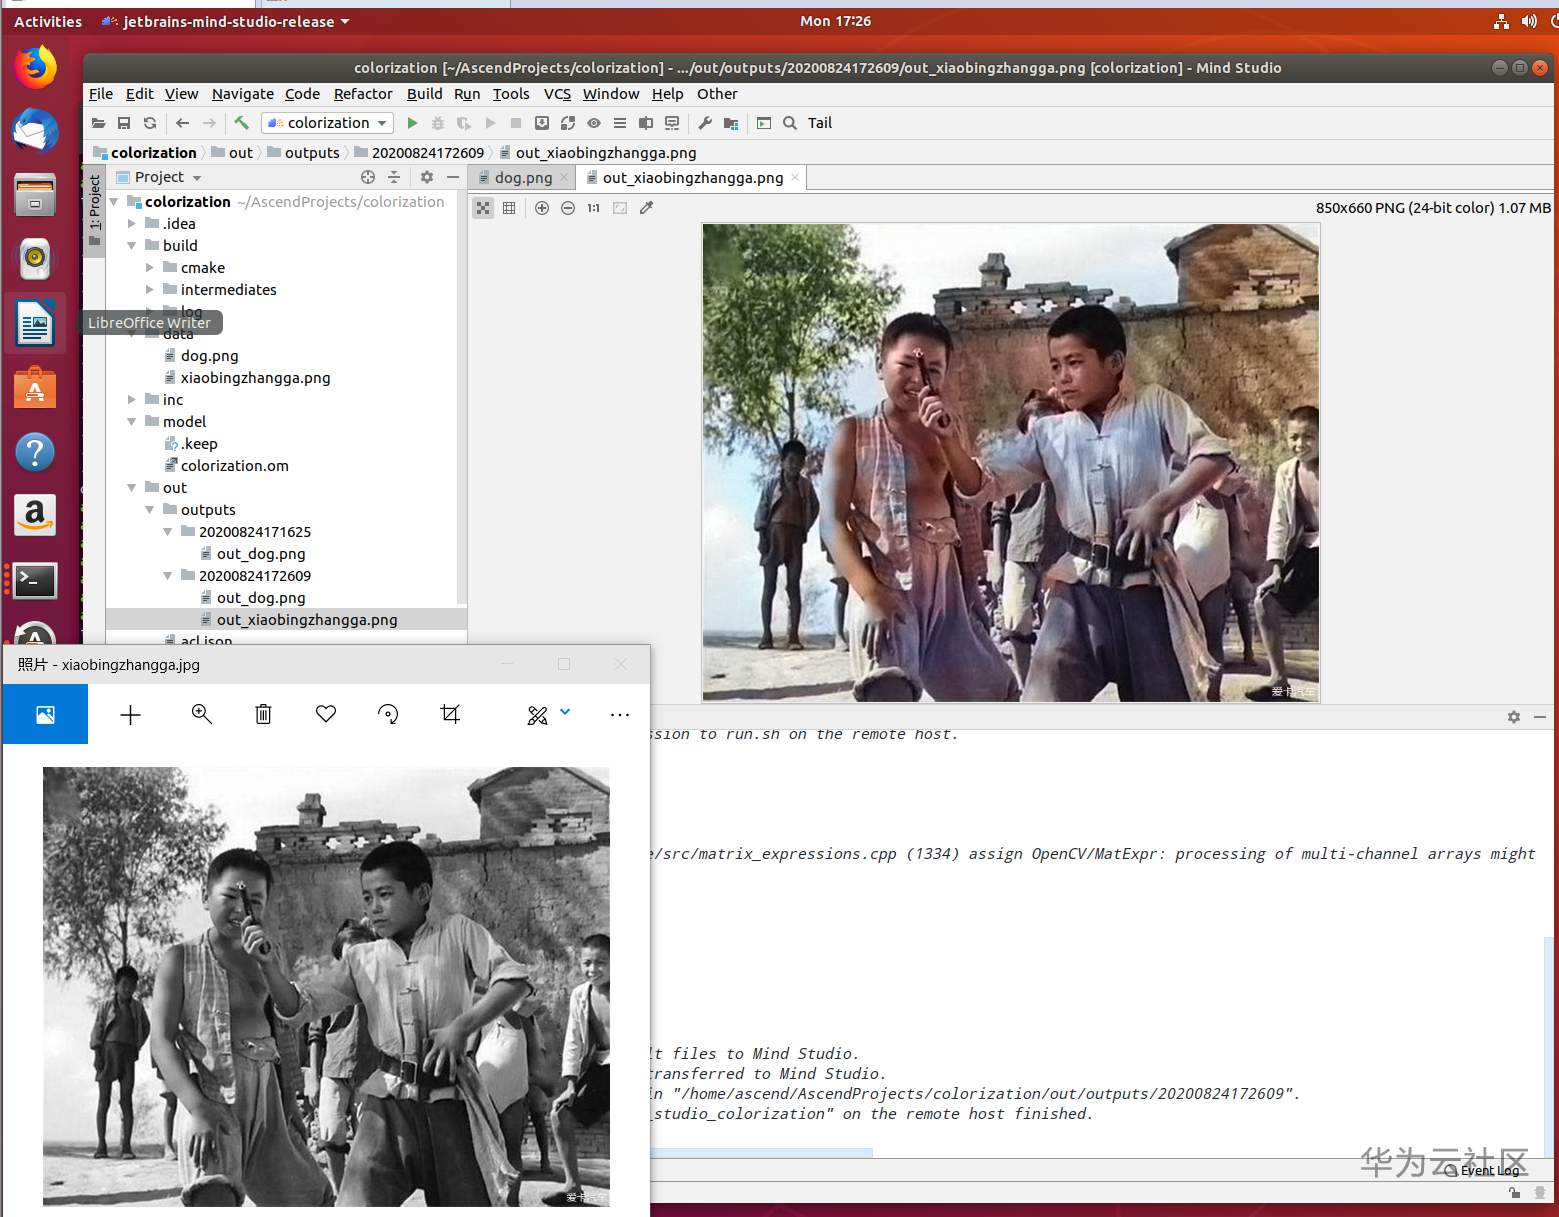Screen dimensions: 1559x1217
Task: Click the Tail button in toolbar
Action: [x=819, y=123]
